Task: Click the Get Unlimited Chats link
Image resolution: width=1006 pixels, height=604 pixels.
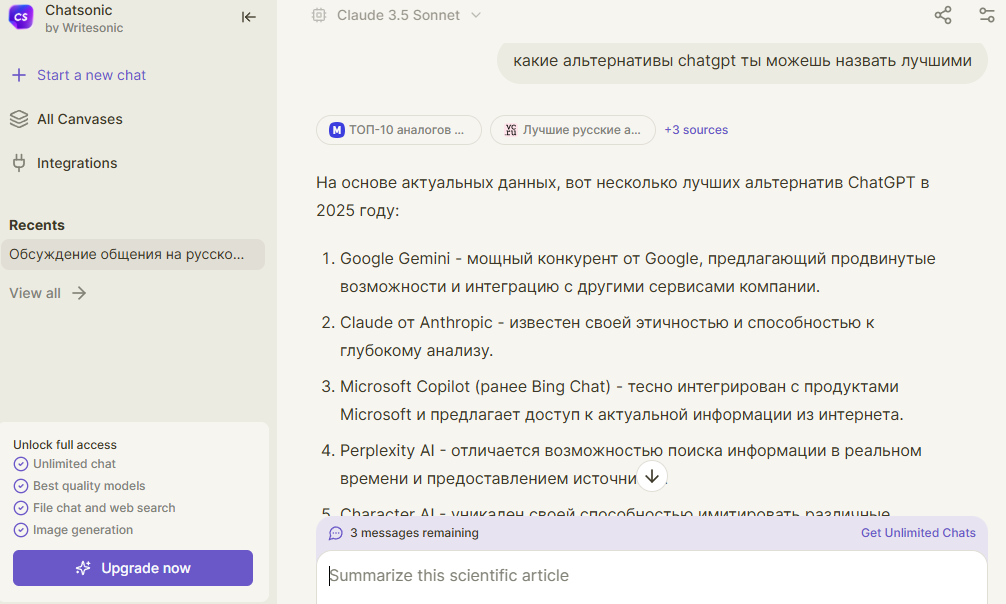Action: [x=918, y=533]
